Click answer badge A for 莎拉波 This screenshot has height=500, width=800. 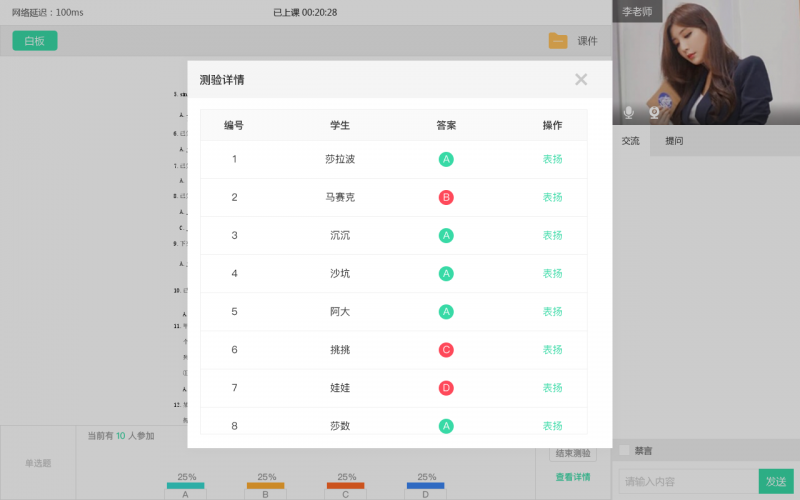coord(446,159)
